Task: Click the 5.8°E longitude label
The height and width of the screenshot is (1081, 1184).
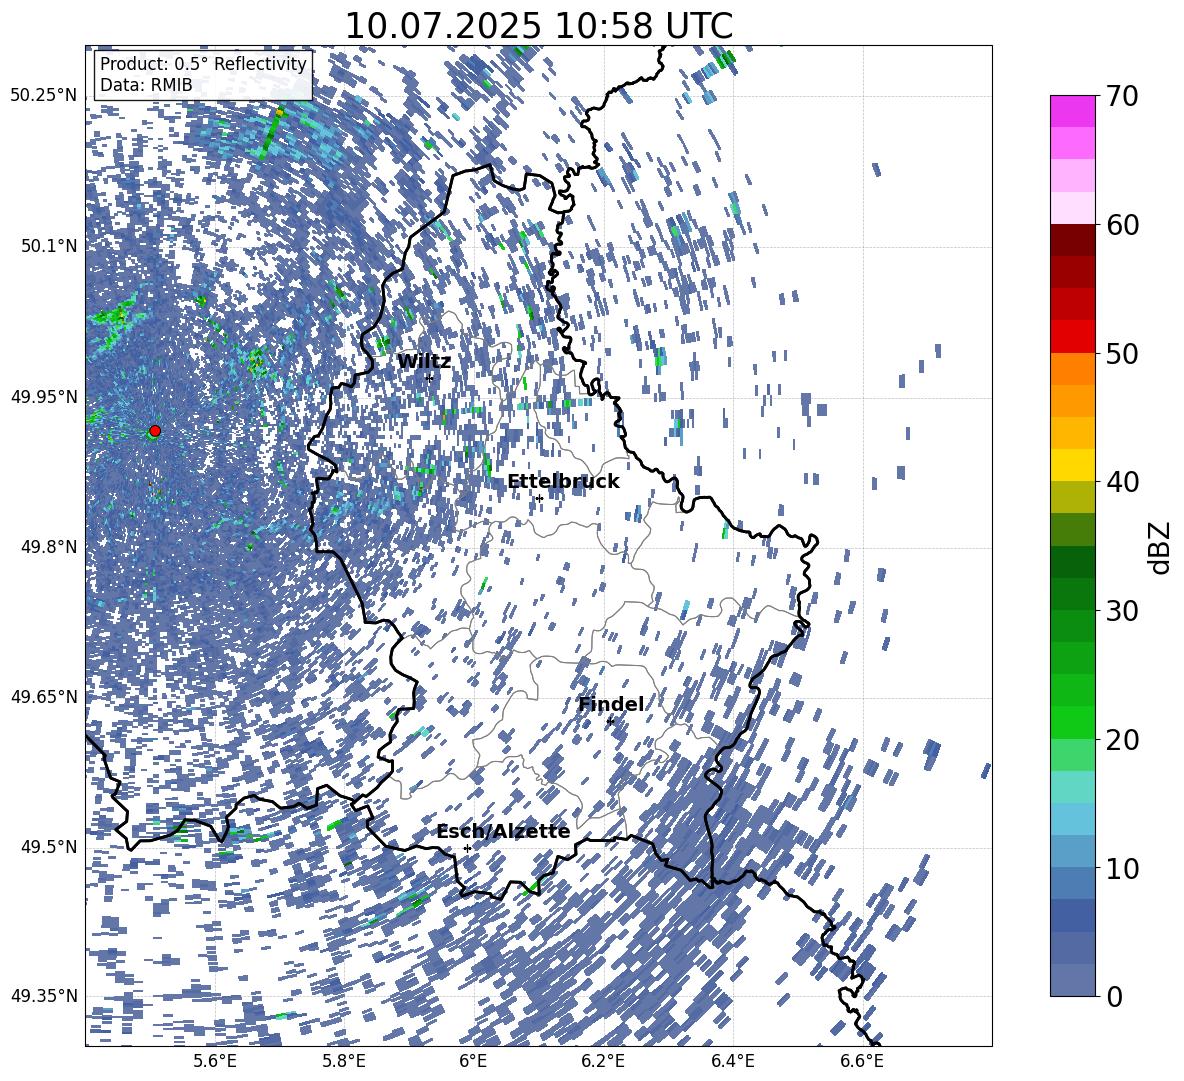Action: (x=344, y=1061)
